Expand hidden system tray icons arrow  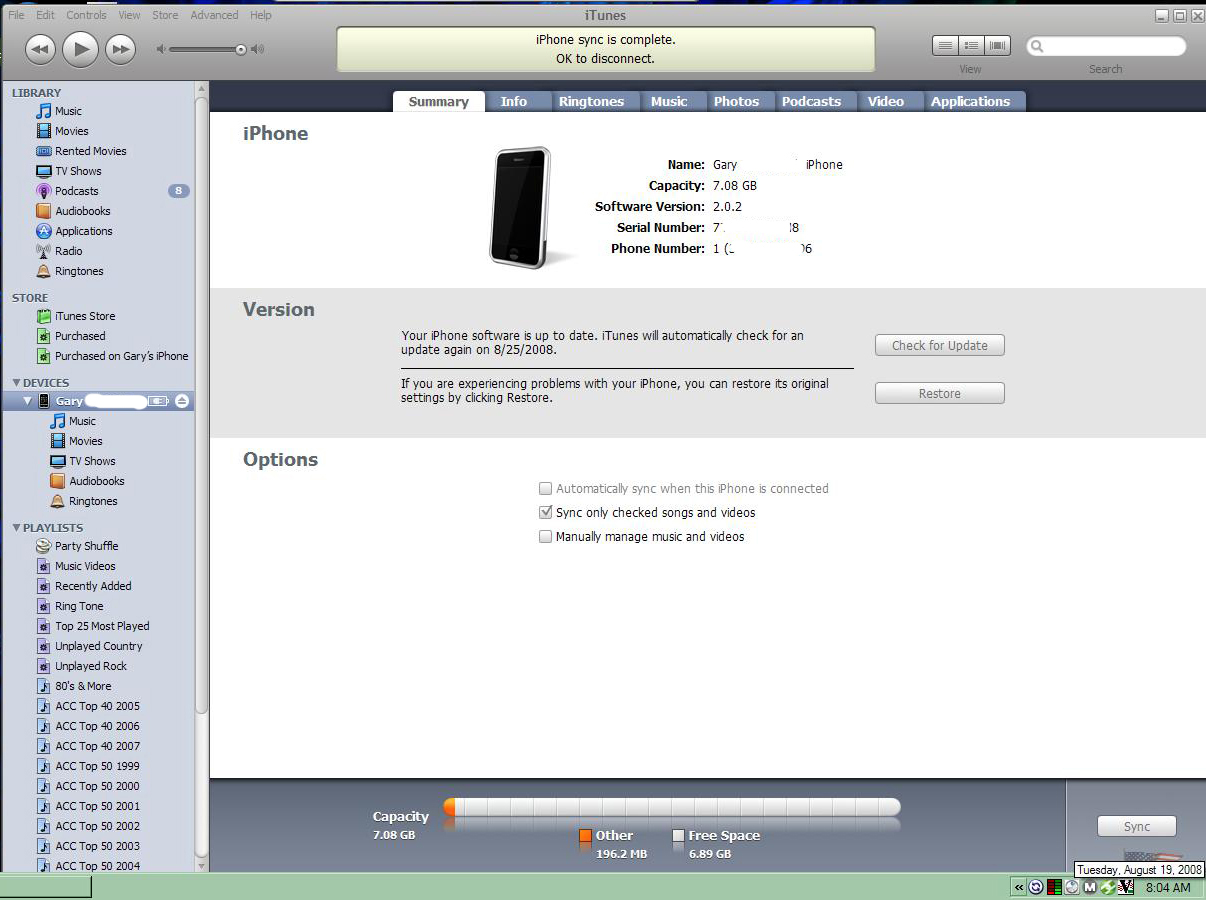point(1019,887)
